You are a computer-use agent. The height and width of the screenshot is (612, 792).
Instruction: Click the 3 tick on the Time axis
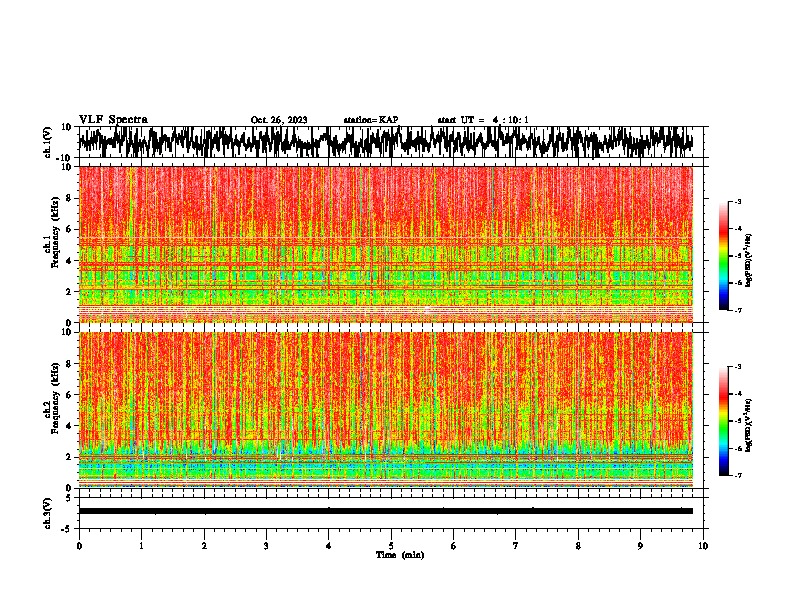click(266, 546)
